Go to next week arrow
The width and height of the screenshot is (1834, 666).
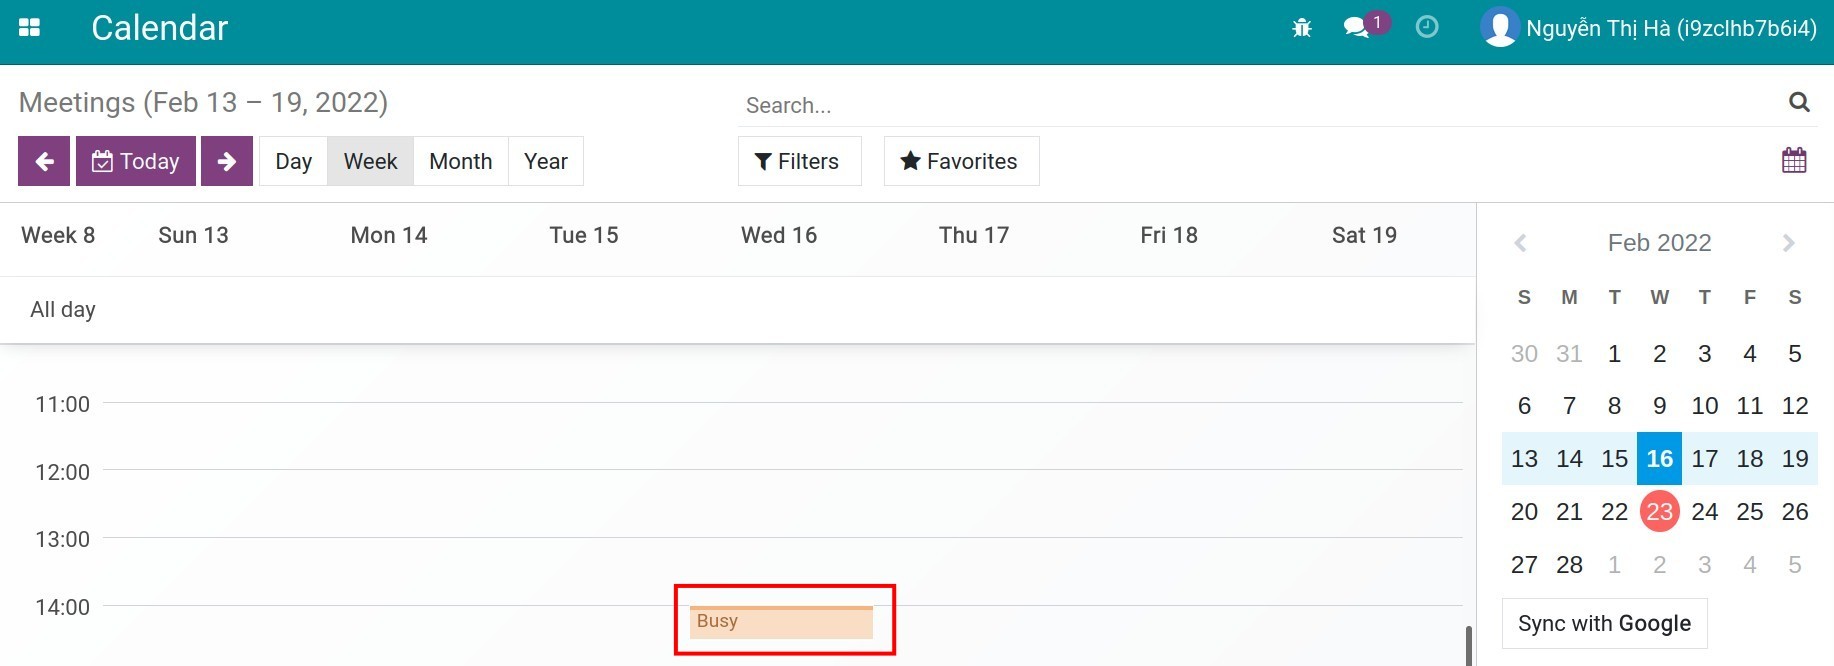coord(227,161)
